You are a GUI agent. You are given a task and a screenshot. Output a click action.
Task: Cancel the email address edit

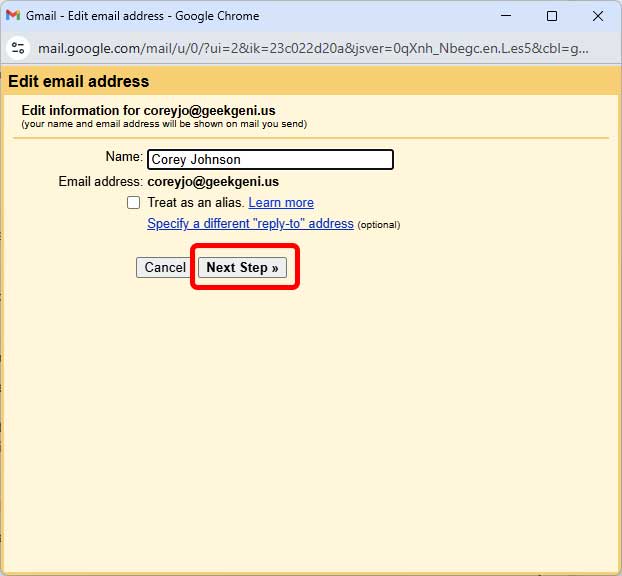(165, 267)
